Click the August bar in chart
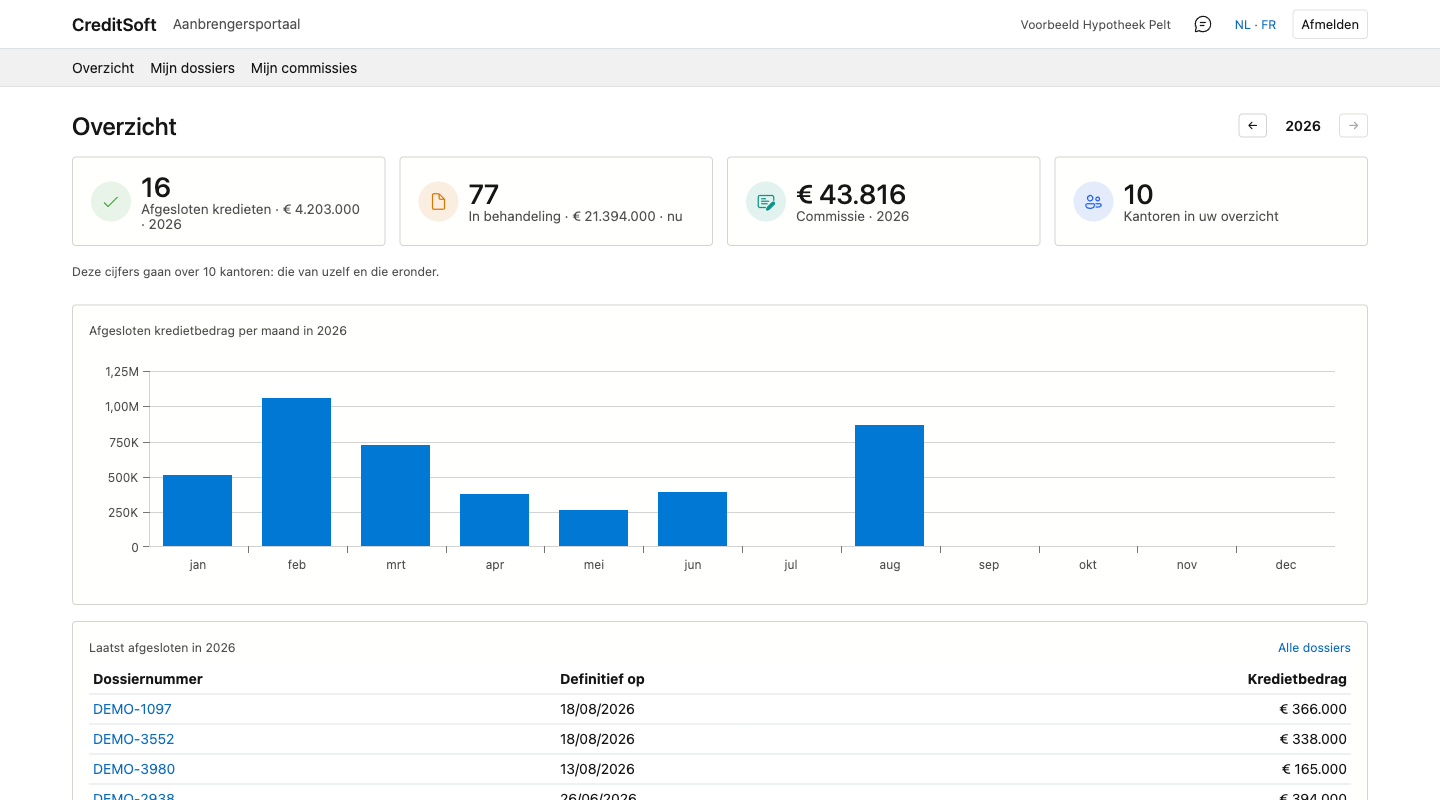The width and height of the screenshot is (1440, 800). point(889,486)
